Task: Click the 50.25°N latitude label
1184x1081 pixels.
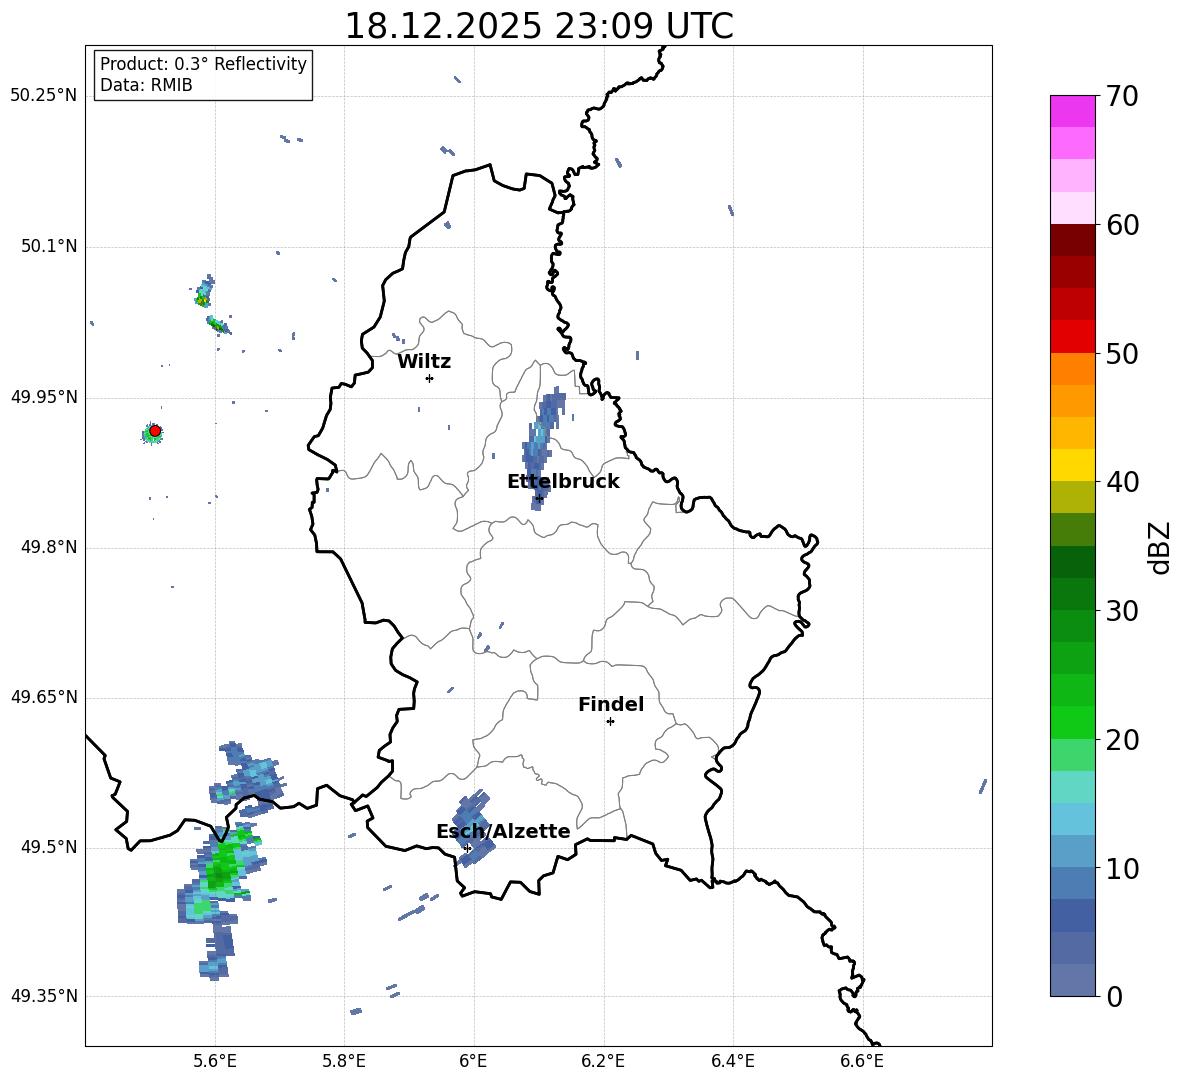Action: pyautogui.click(x=44, y=96)
